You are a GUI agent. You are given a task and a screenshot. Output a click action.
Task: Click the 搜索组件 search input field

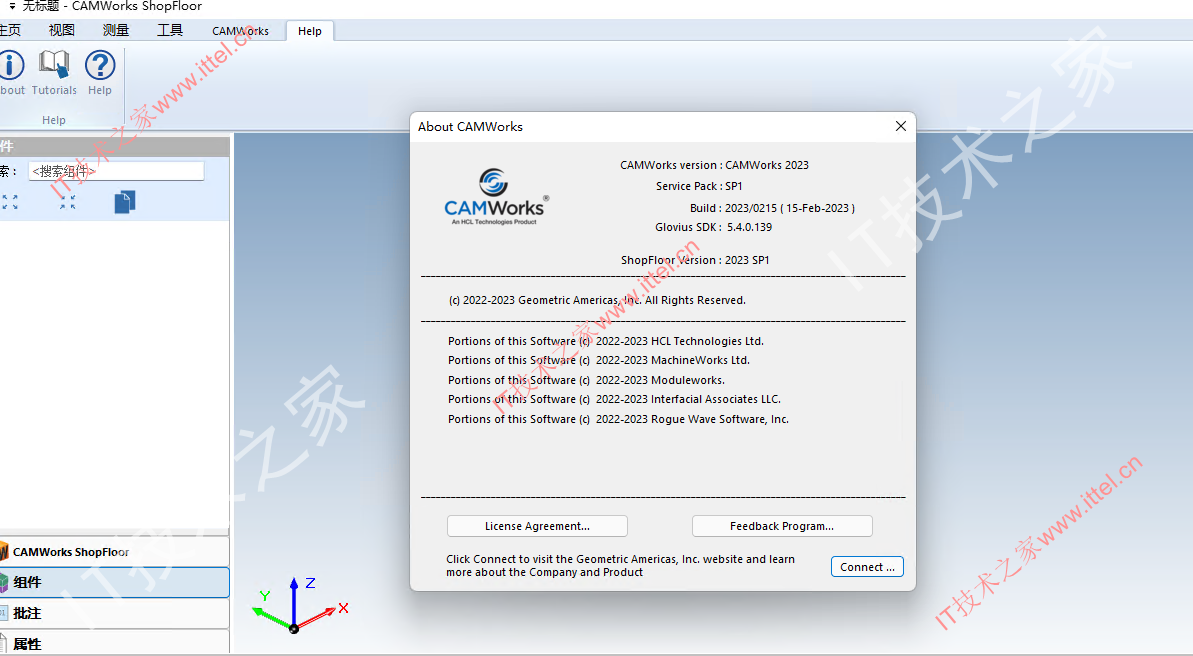116,171
